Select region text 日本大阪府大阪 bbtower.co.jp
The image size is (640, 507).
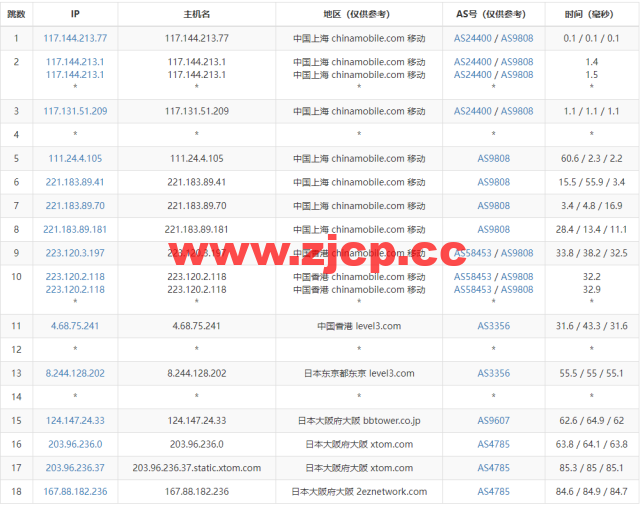click(359, 420)
